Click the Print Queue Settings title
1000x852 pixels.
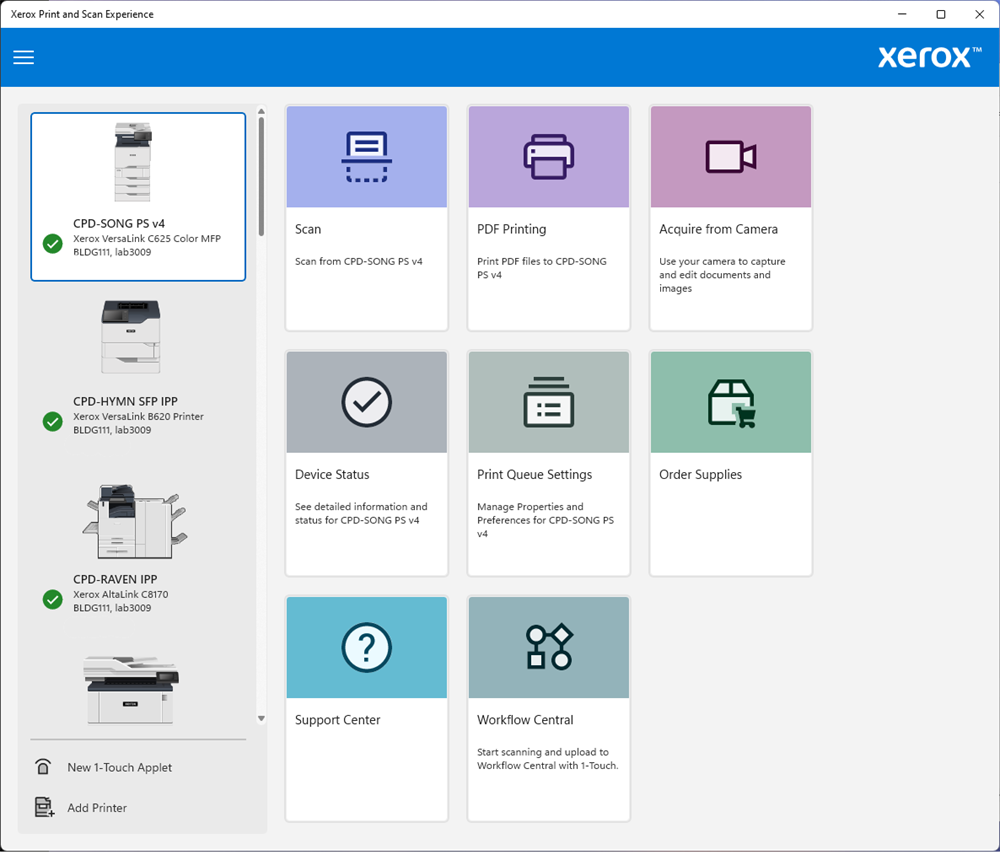pos(534,474)
